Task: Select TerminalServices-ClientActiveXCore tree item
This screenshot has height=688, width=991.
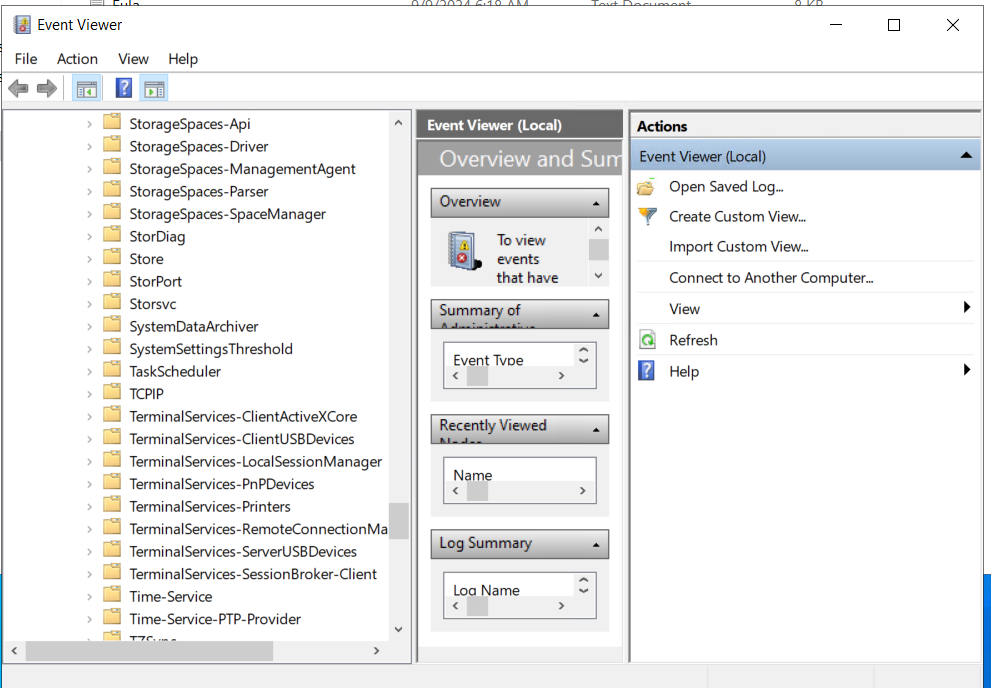Action: (x=243, y=417)
